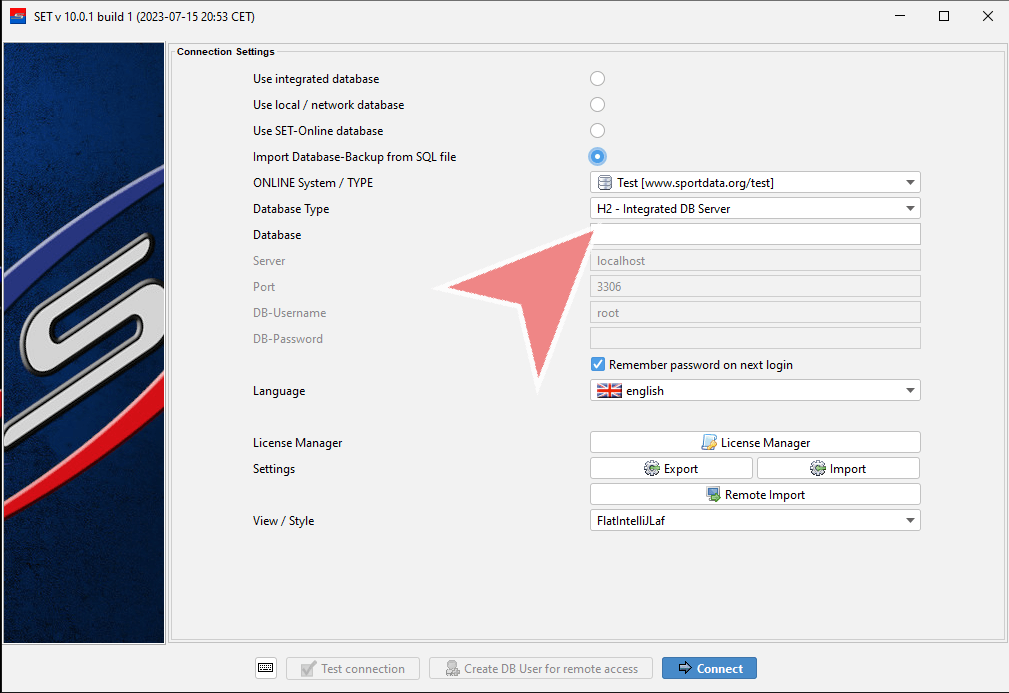The width and height of the screenshot is (1009, 693).
Task: Uncheck Remember password on next login
Action: coord(598,365)
